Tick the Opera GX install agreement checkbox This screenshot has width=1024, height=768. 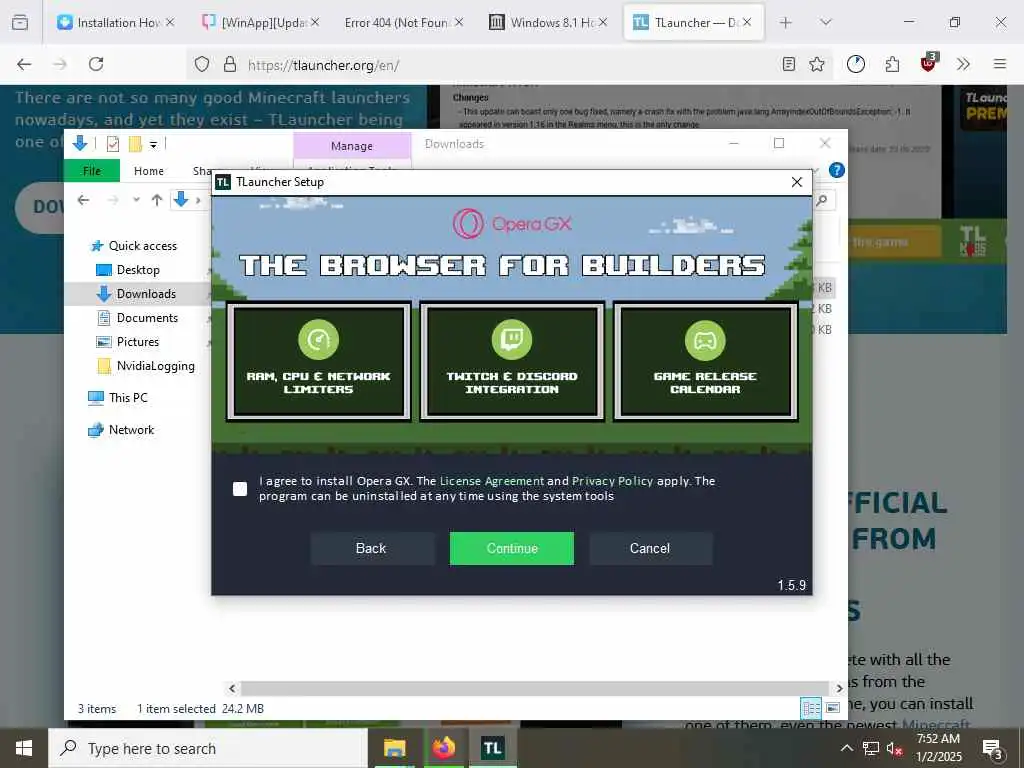tap(240, 488)
